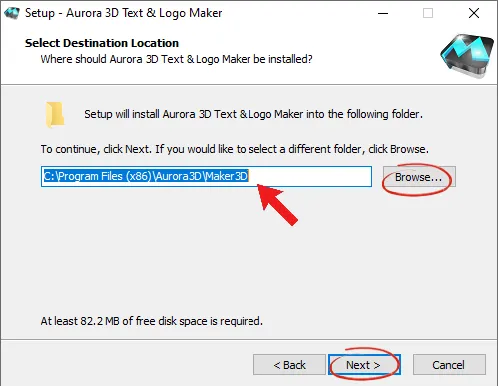Continue with the Next button

coord(364,365)
